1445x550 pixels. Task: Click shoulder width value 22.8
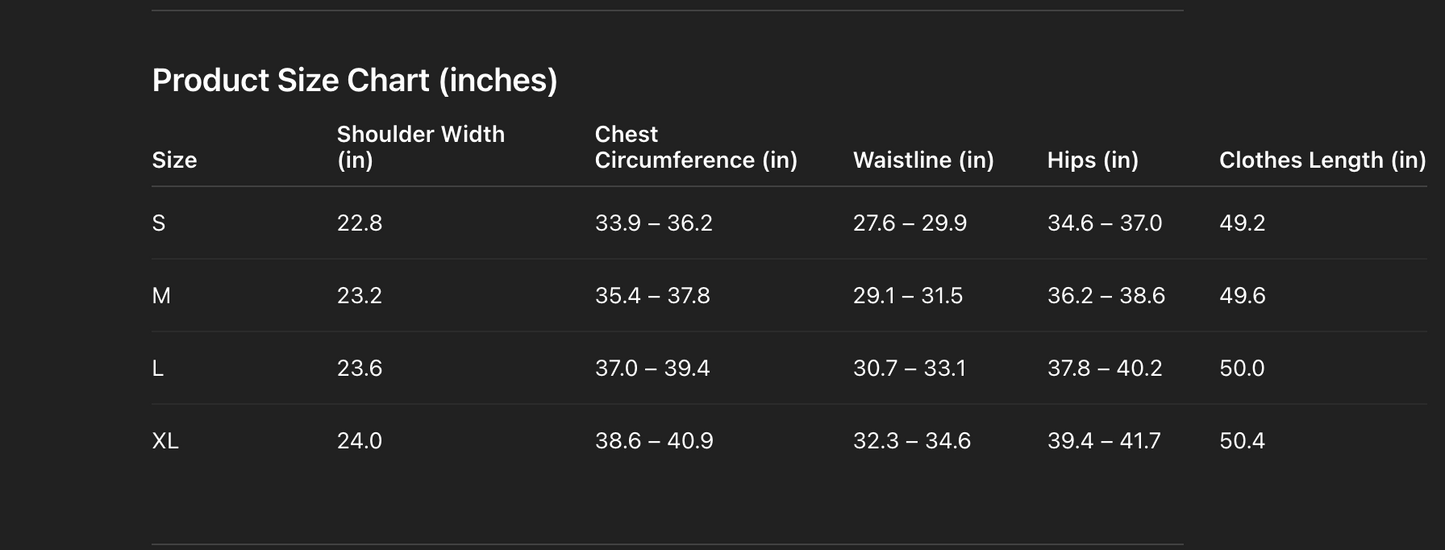pos(359,223)
